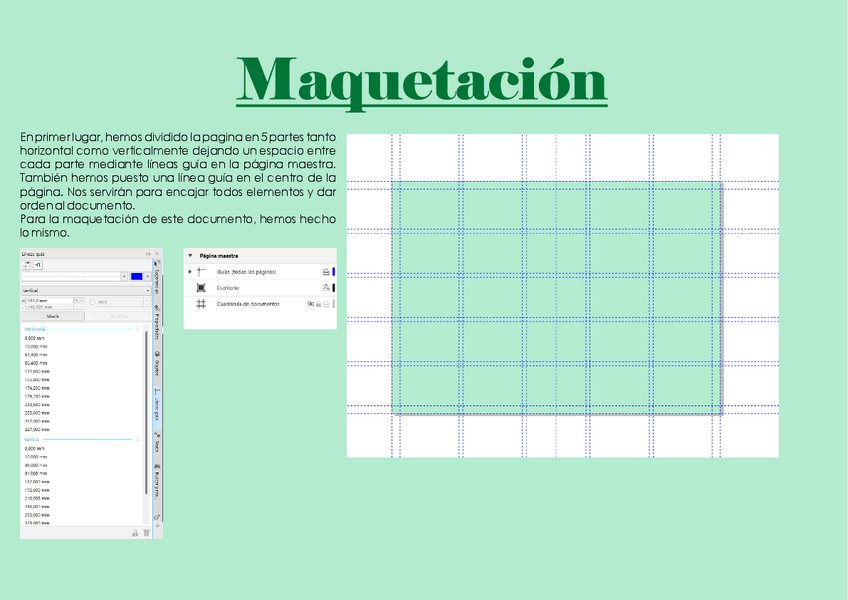Select the 61,400 mm horizontal guideline entry
The width and height of the screenshot is (848, 600).
click(x=37, y=355)
